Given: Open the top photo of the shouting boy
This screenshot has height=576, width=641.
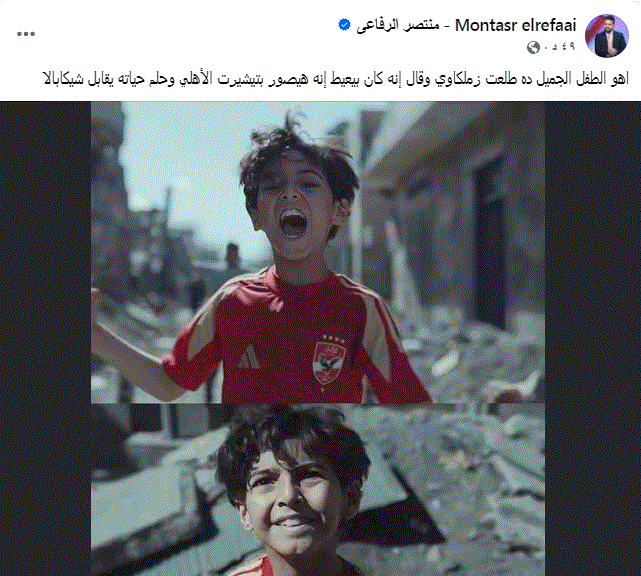Looking at the screenshot, I should [x=318, y=252].
